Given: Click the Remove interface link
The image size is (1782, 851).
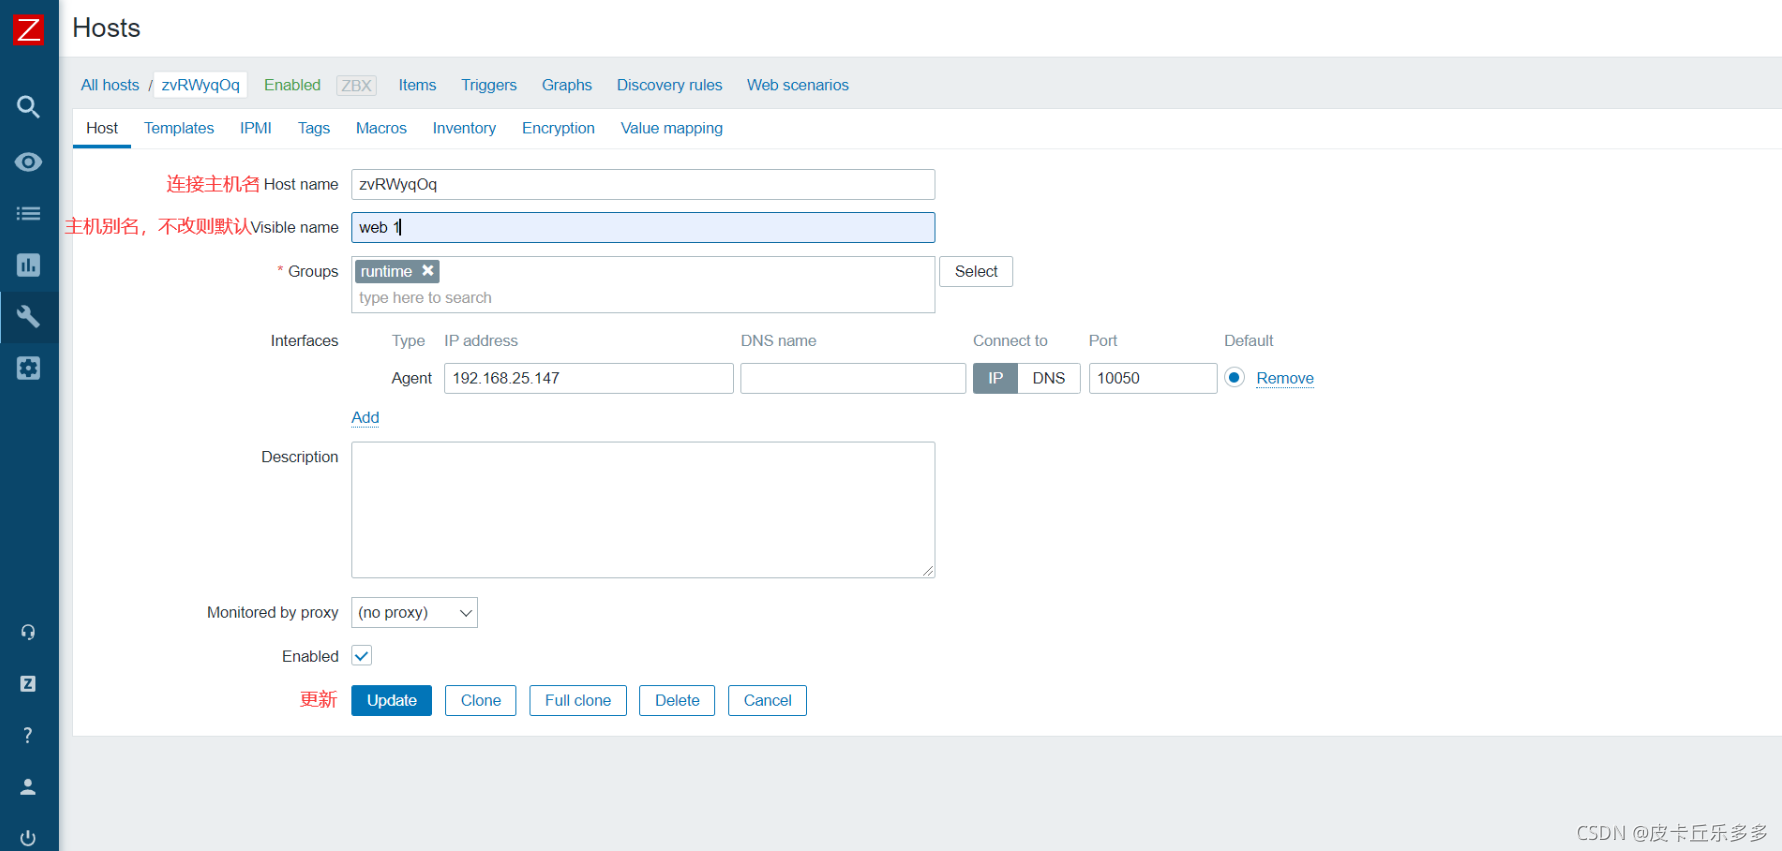Looking at the screenshot, I should 1285,378.
